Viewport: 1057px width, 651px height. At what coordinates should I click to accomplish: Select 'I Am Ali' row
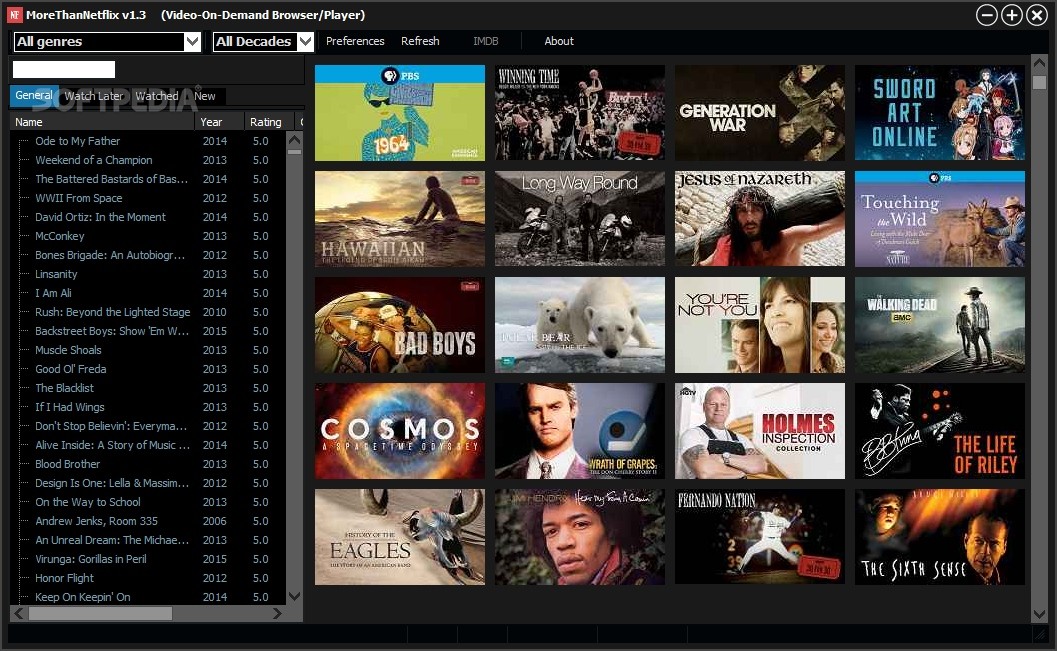(x=148, y=293)
